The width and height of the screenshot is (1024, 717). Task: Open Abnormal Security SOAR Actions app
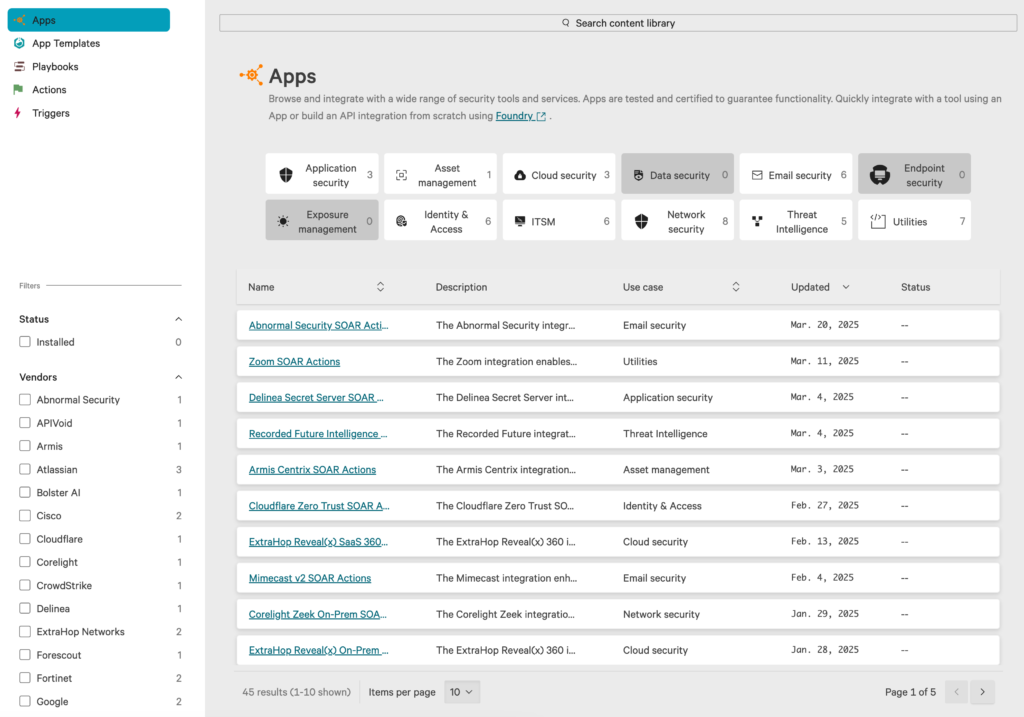click(x=319, y=325)
